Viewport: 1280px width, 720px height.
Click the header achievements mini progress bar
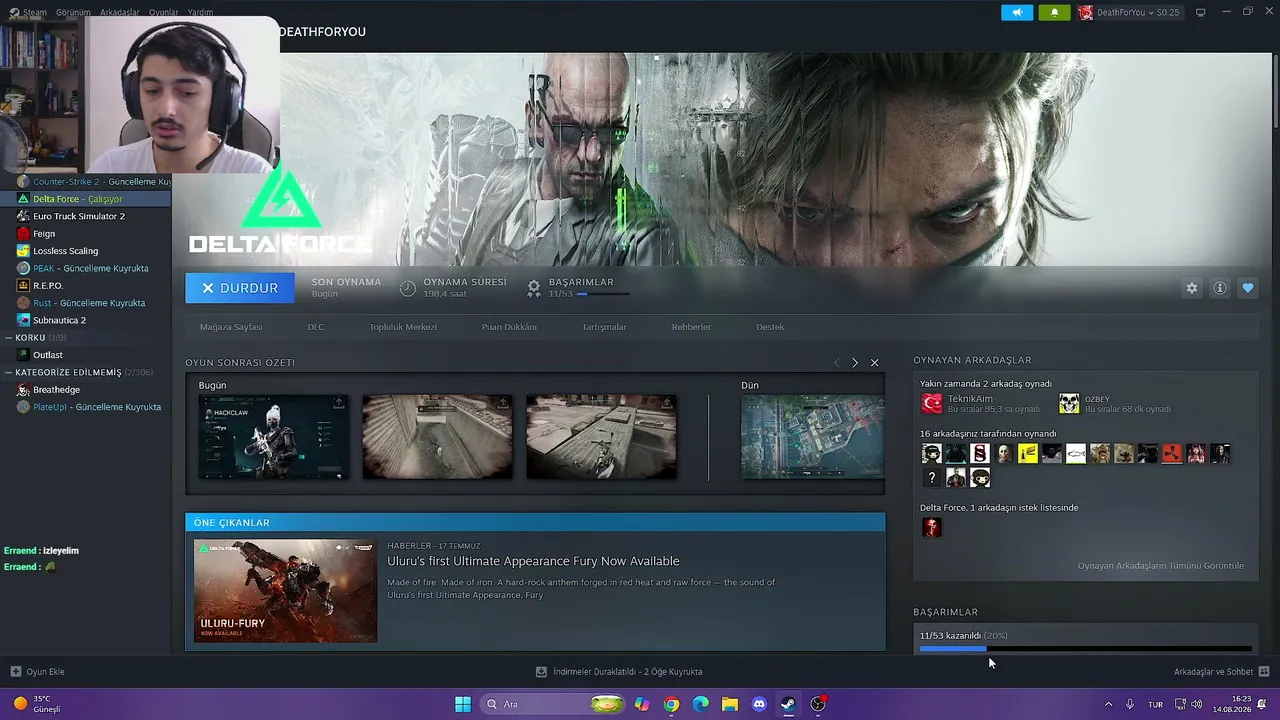[603, 294]
